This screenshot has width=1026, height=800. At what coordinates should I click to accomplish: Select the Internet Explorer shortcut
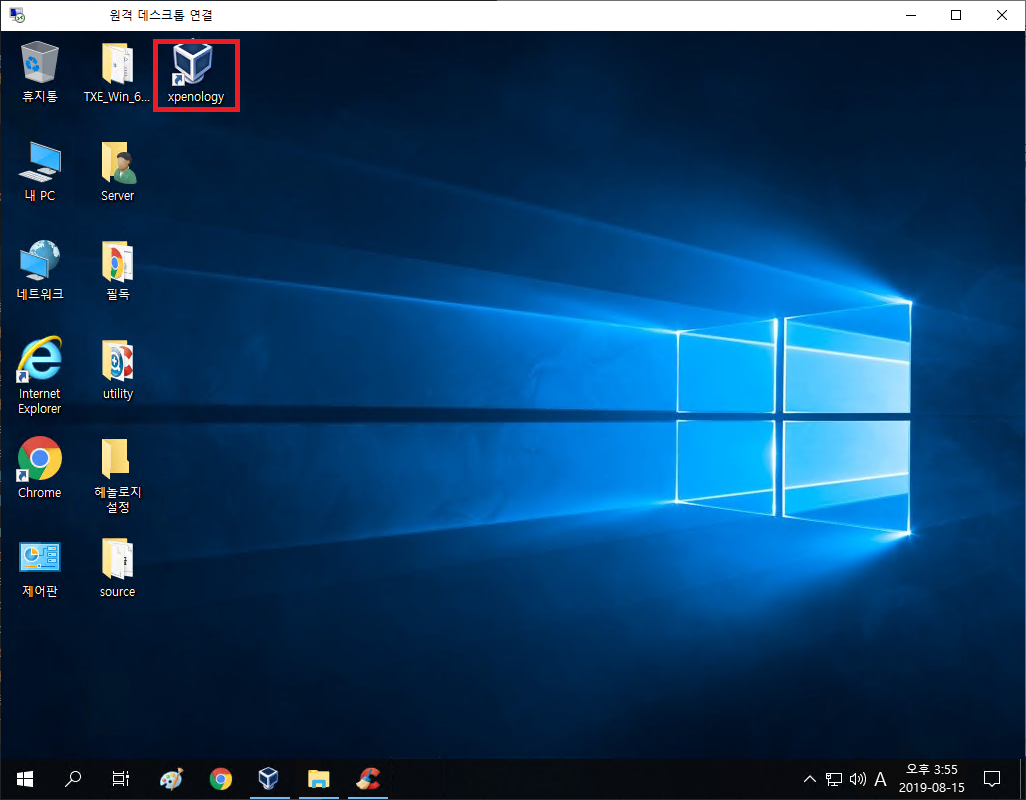tap(40, 376)
